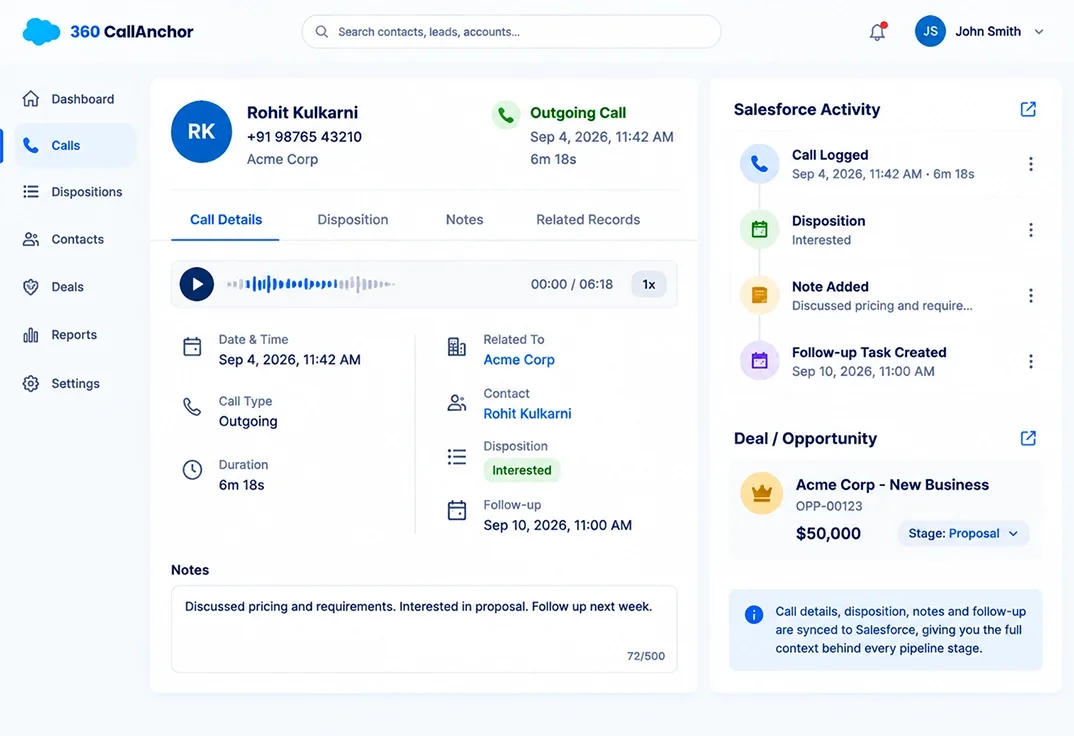Screen dimensions: 1074x736
Task: Click the Call Type phone icon
Action: pyautogui.click(x=192, y=407)
